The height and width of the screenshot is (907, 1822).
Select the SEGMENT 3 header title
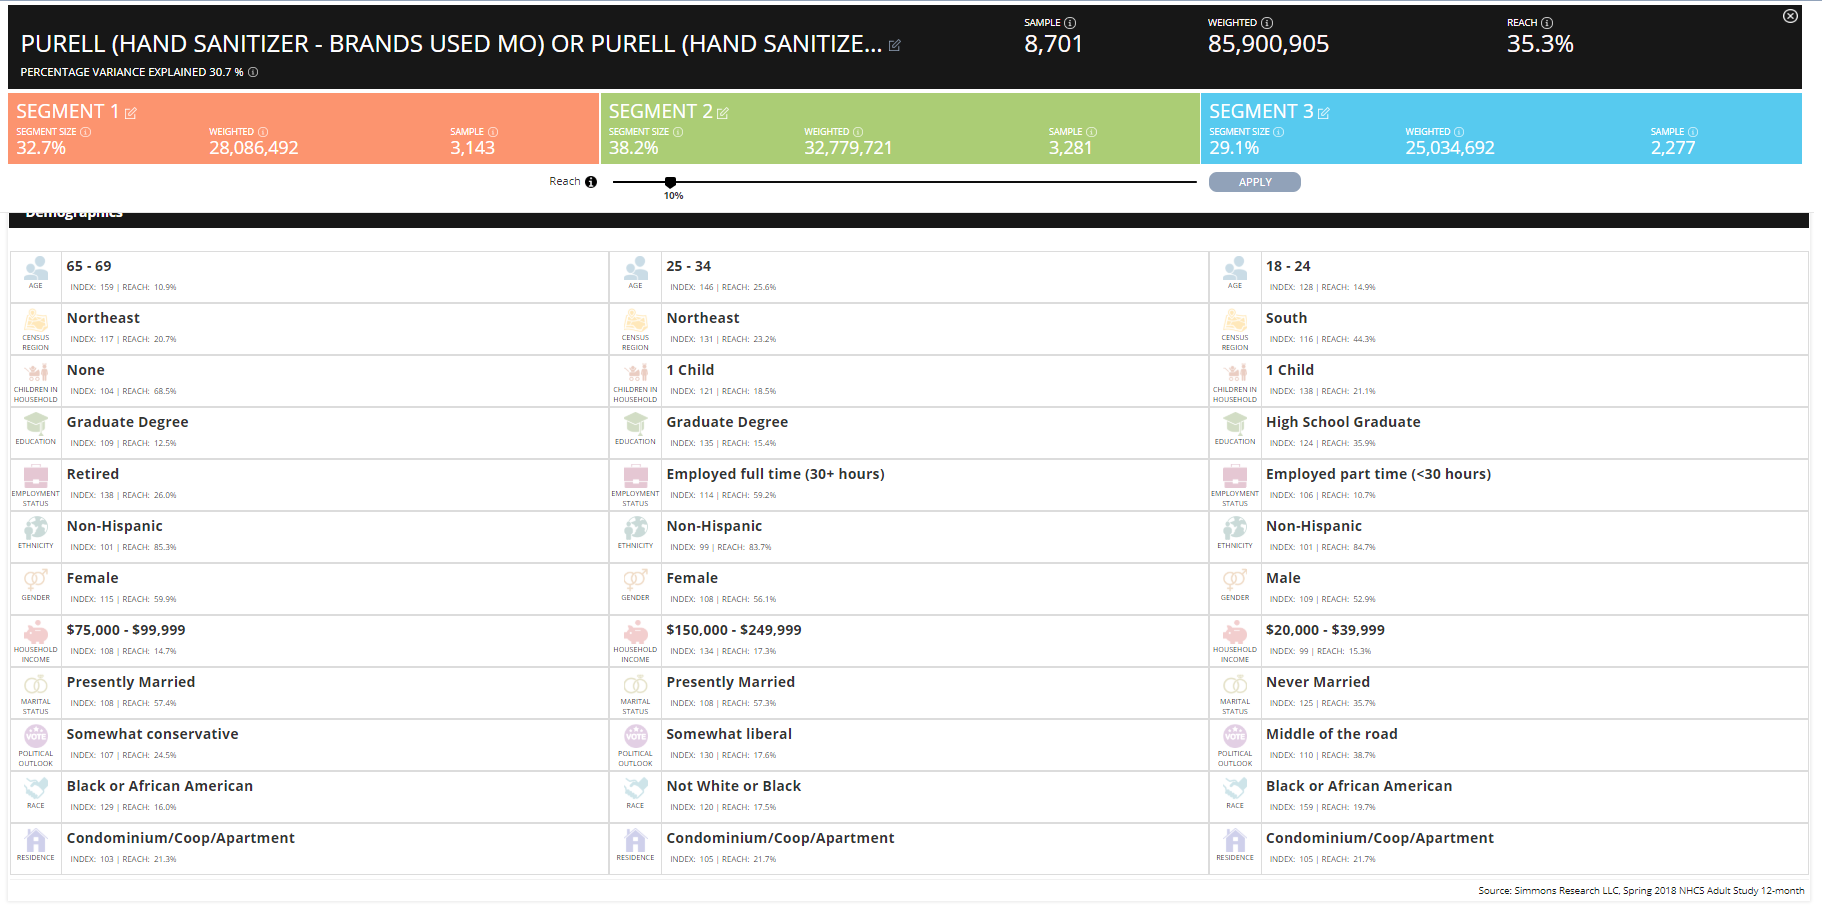point(1261,111)
